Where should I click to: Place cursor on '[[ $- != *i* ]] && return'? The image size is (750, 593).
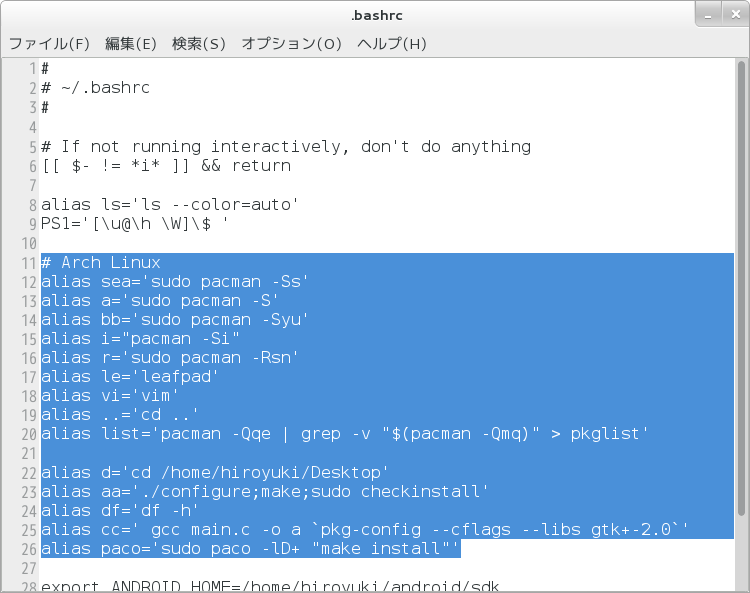tap(166, 166)
